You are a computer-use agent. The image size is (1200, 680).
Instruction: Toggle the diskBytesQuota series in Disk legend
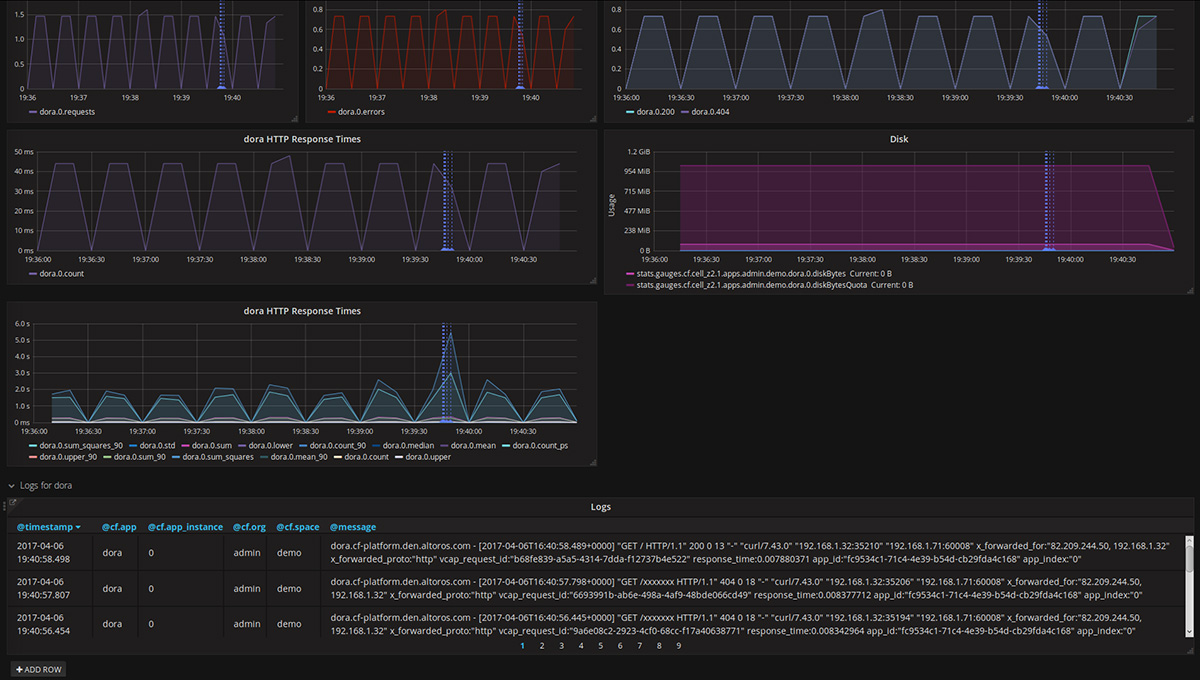tap(752, 285)
